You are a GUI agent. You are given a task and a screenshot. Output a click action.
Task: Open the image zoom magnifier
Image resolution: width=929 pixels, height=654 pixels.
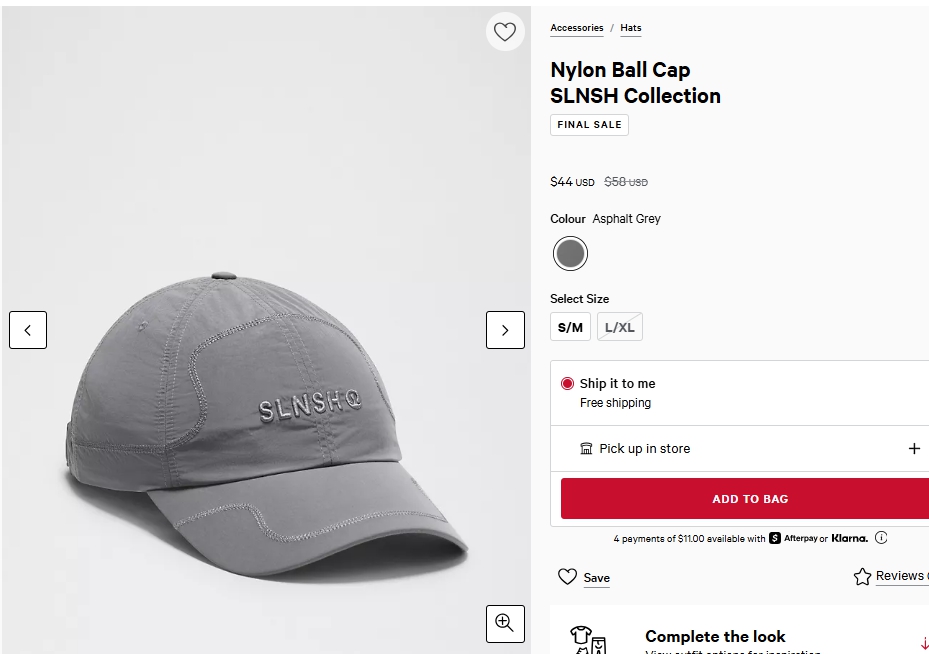(505, 624)
